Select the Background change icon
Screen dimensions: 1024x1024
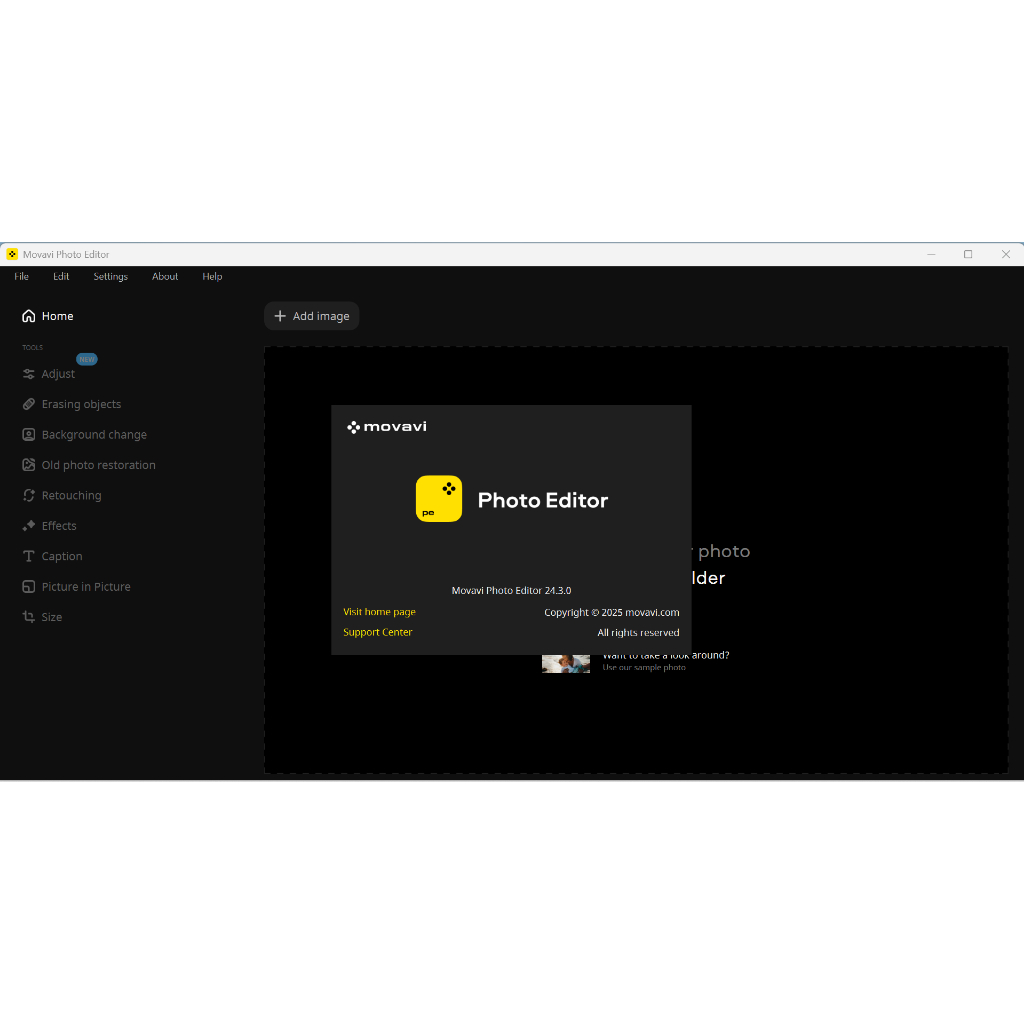[29, 435]
